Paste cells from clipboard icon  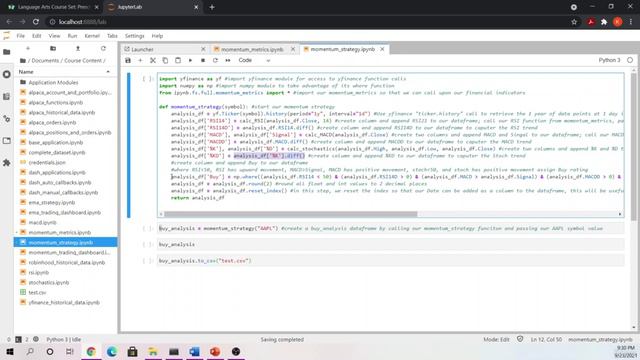(178, 60)
